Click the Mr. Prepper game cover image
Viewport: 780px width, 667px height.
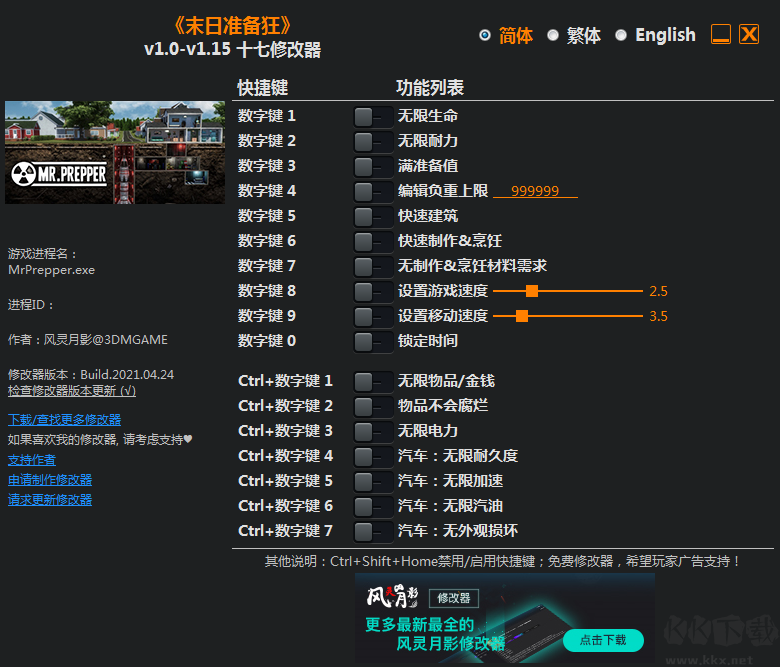(115, 152)
